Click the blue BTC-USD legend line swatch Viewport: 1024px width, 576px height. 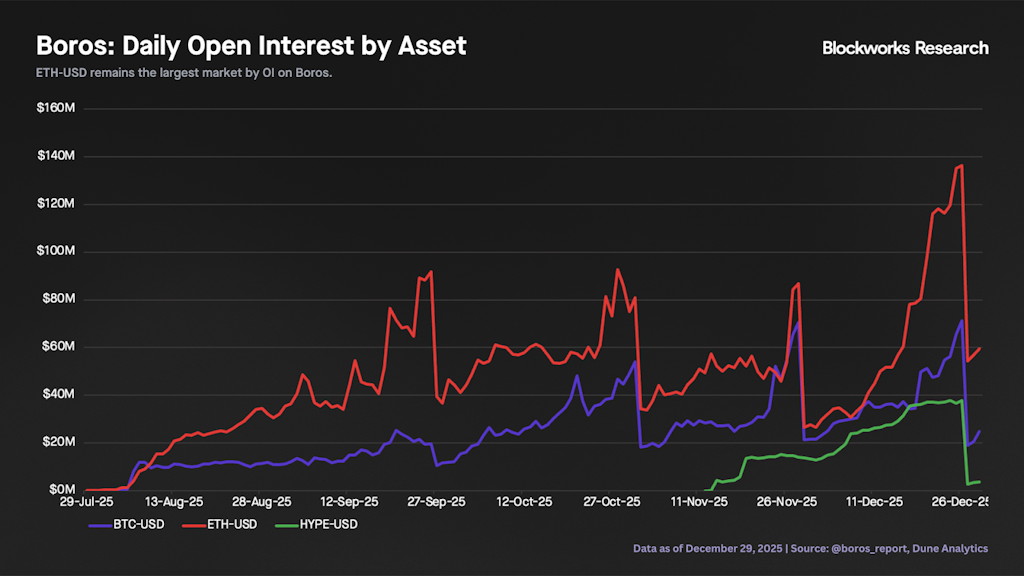99,523
